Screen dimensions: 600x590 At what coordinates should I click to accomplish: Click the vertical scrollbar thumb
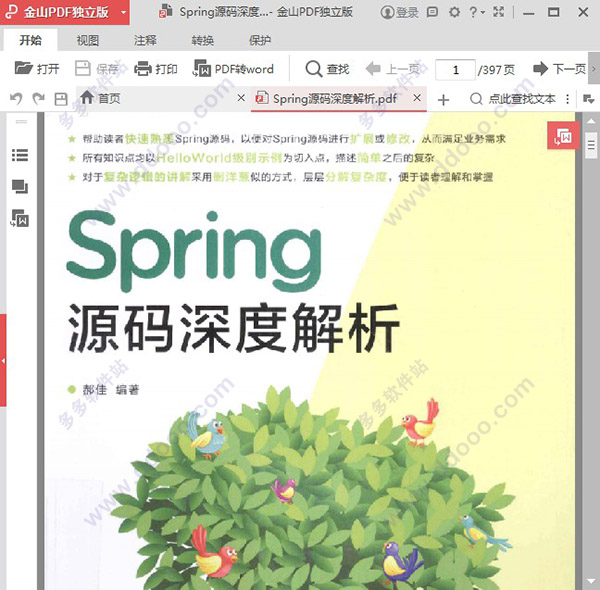[591, 145]
